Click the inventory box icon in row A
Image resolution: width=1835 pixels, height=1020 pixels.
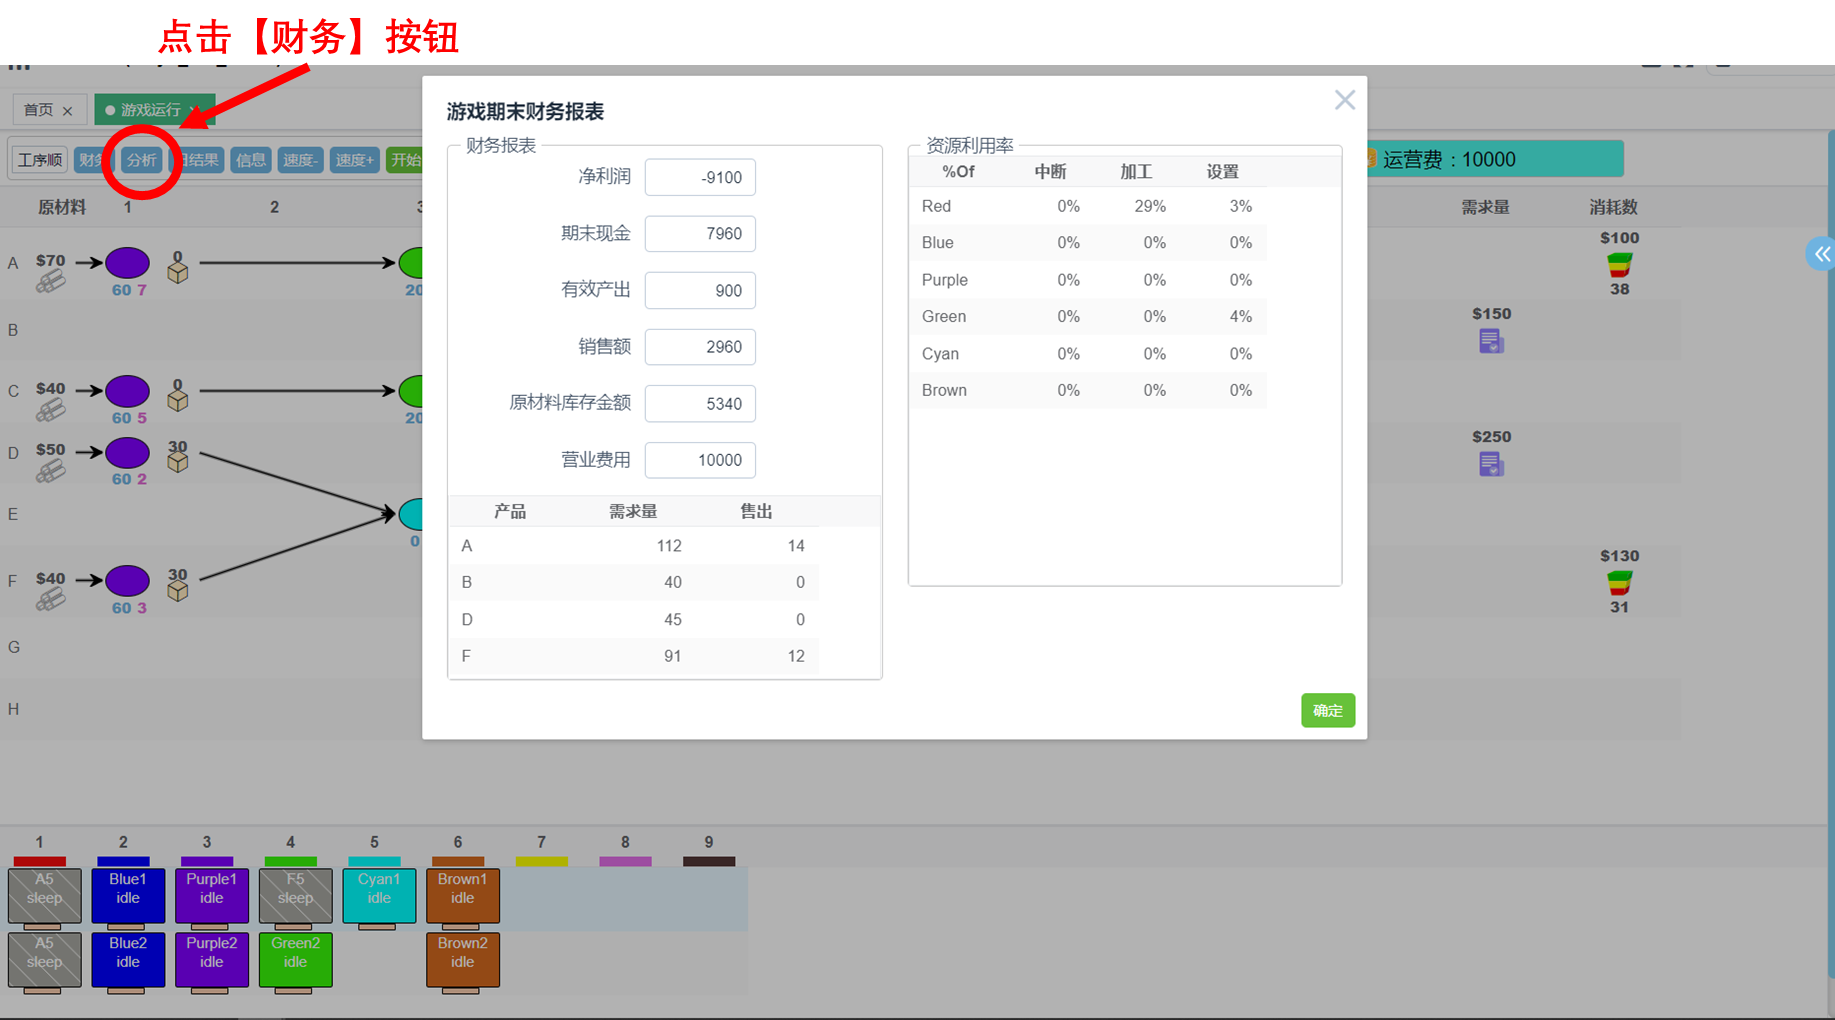point(178,273)
